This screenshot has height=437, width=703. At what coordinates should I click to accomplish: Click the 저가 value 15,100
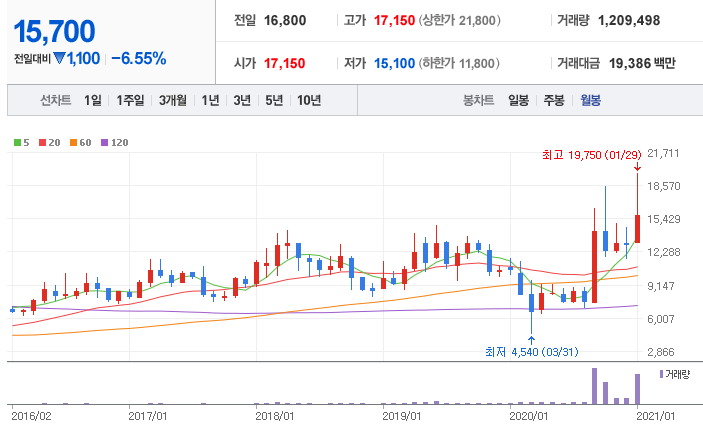[395, 63]
